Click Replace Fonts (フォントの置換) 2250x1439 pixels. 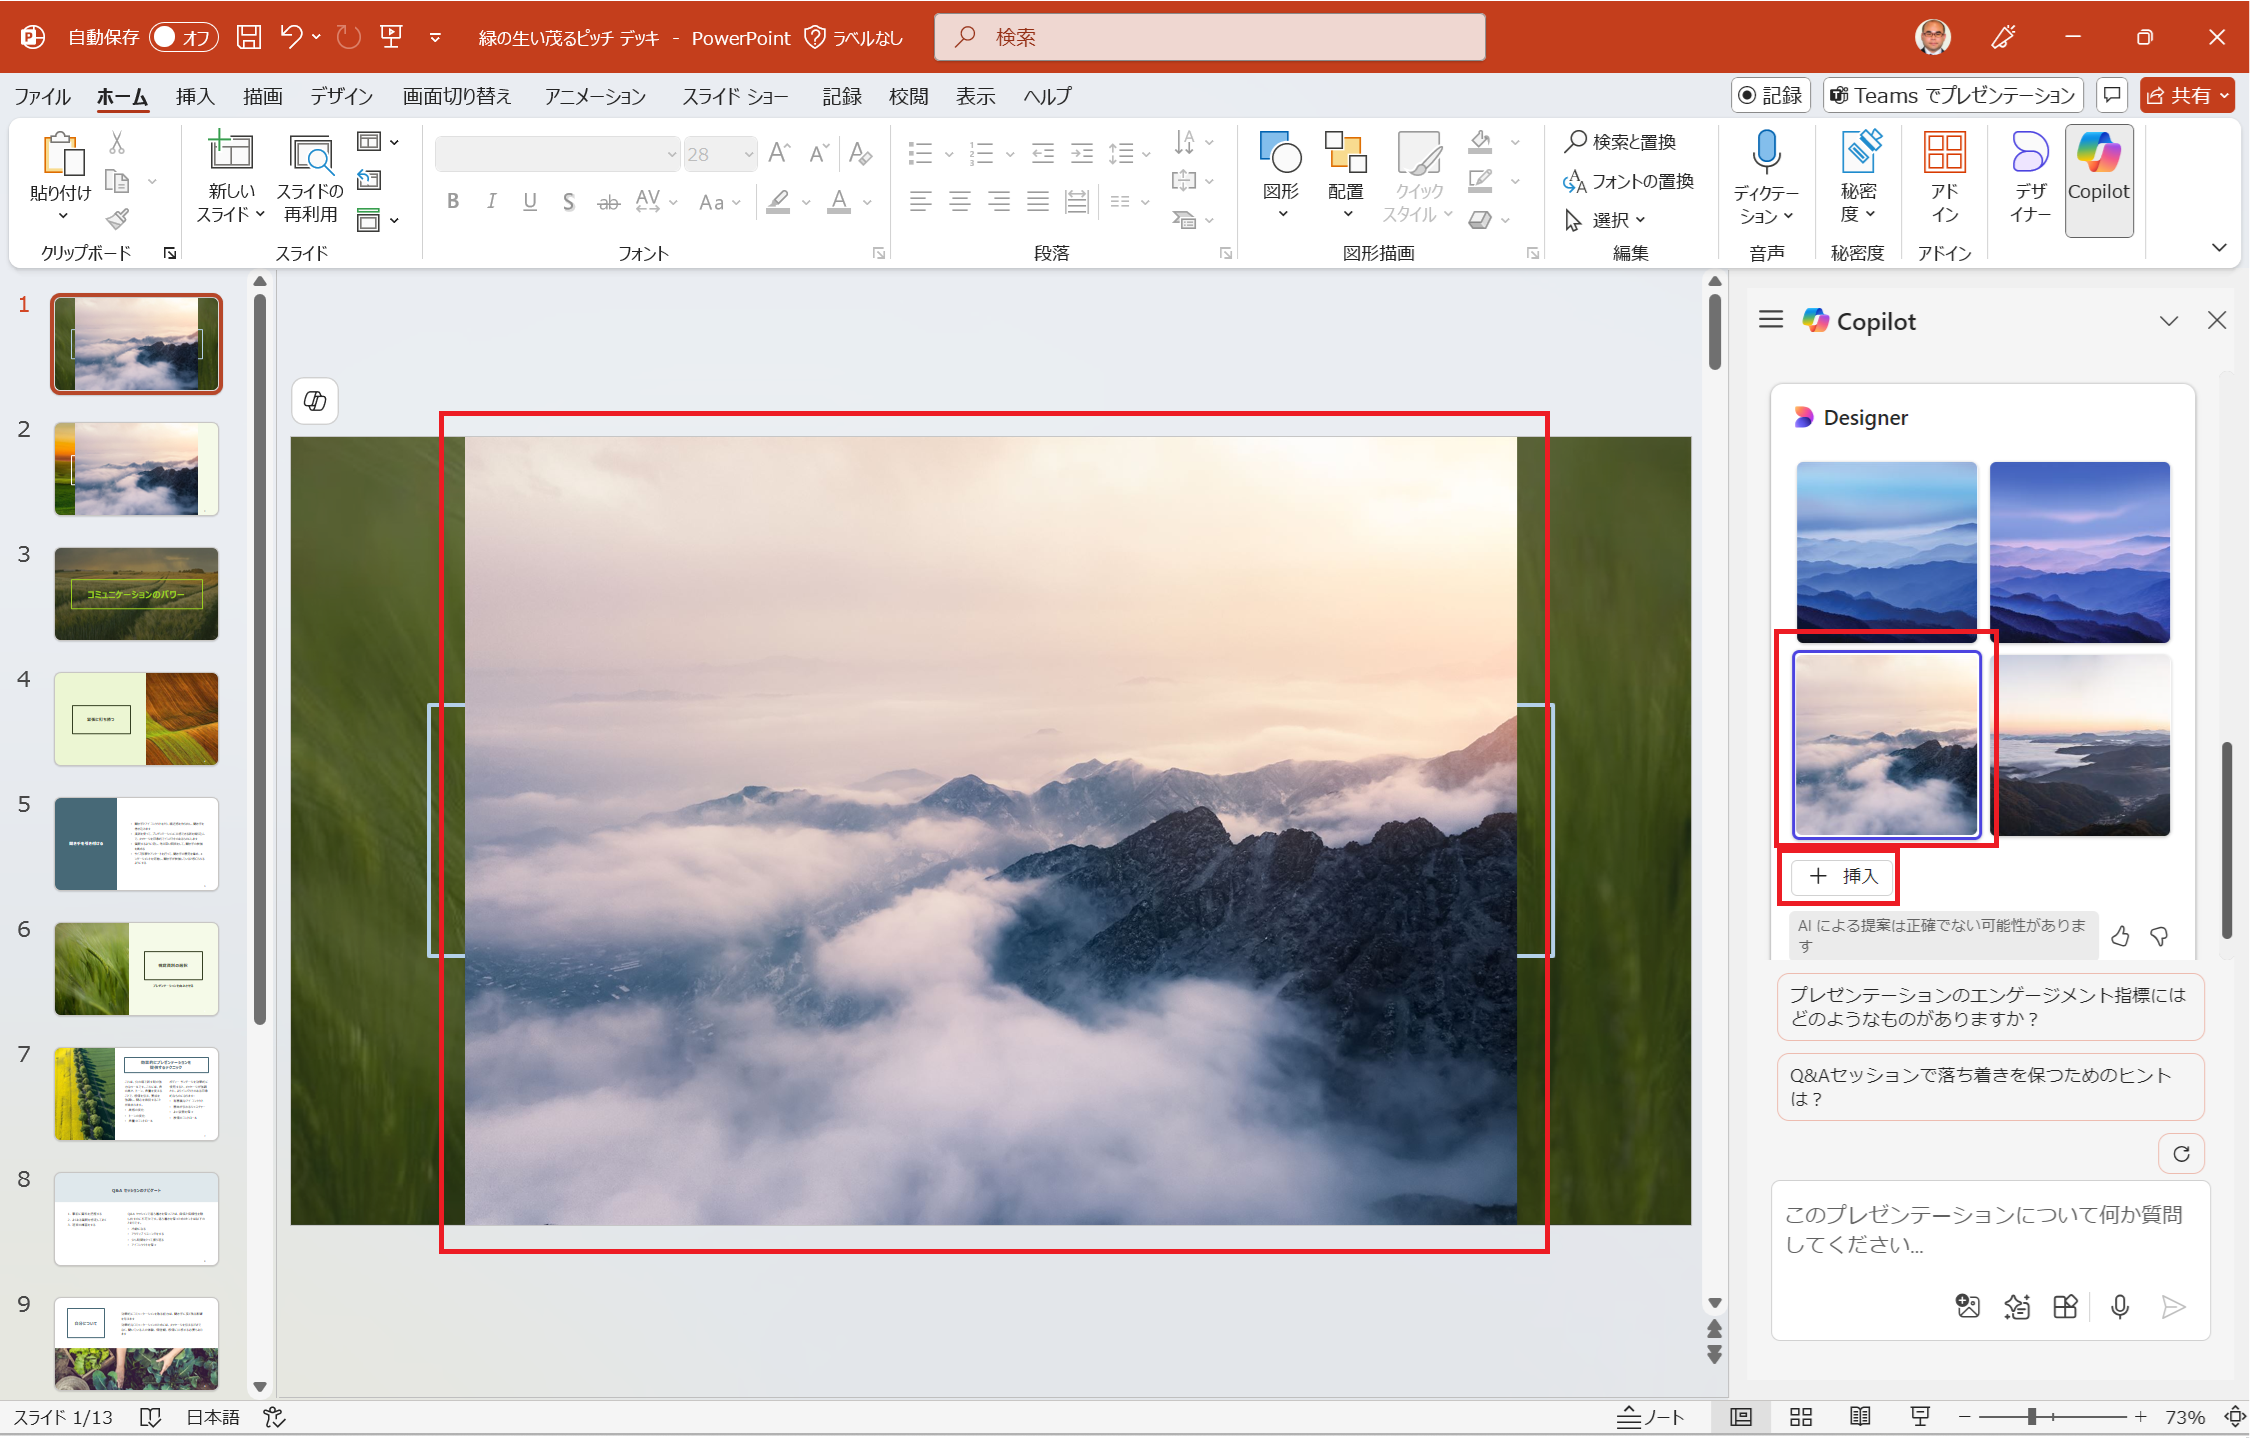coord(1629,181)
